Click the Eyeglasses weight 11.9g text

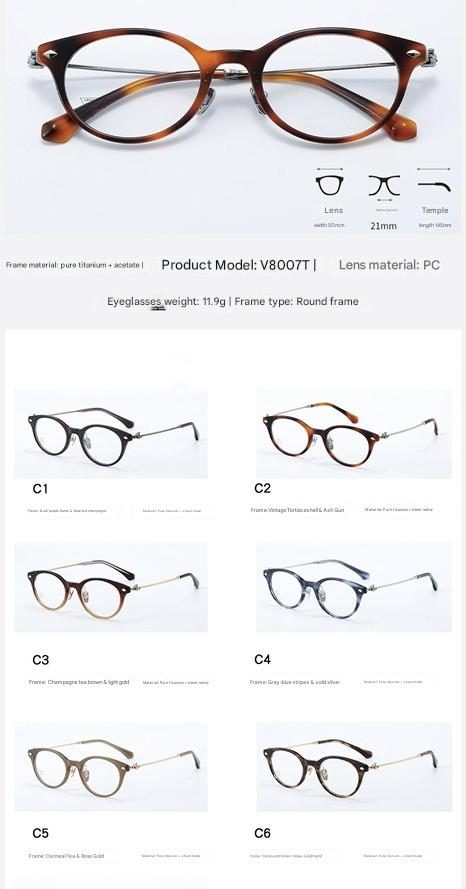tap(167, 302)
